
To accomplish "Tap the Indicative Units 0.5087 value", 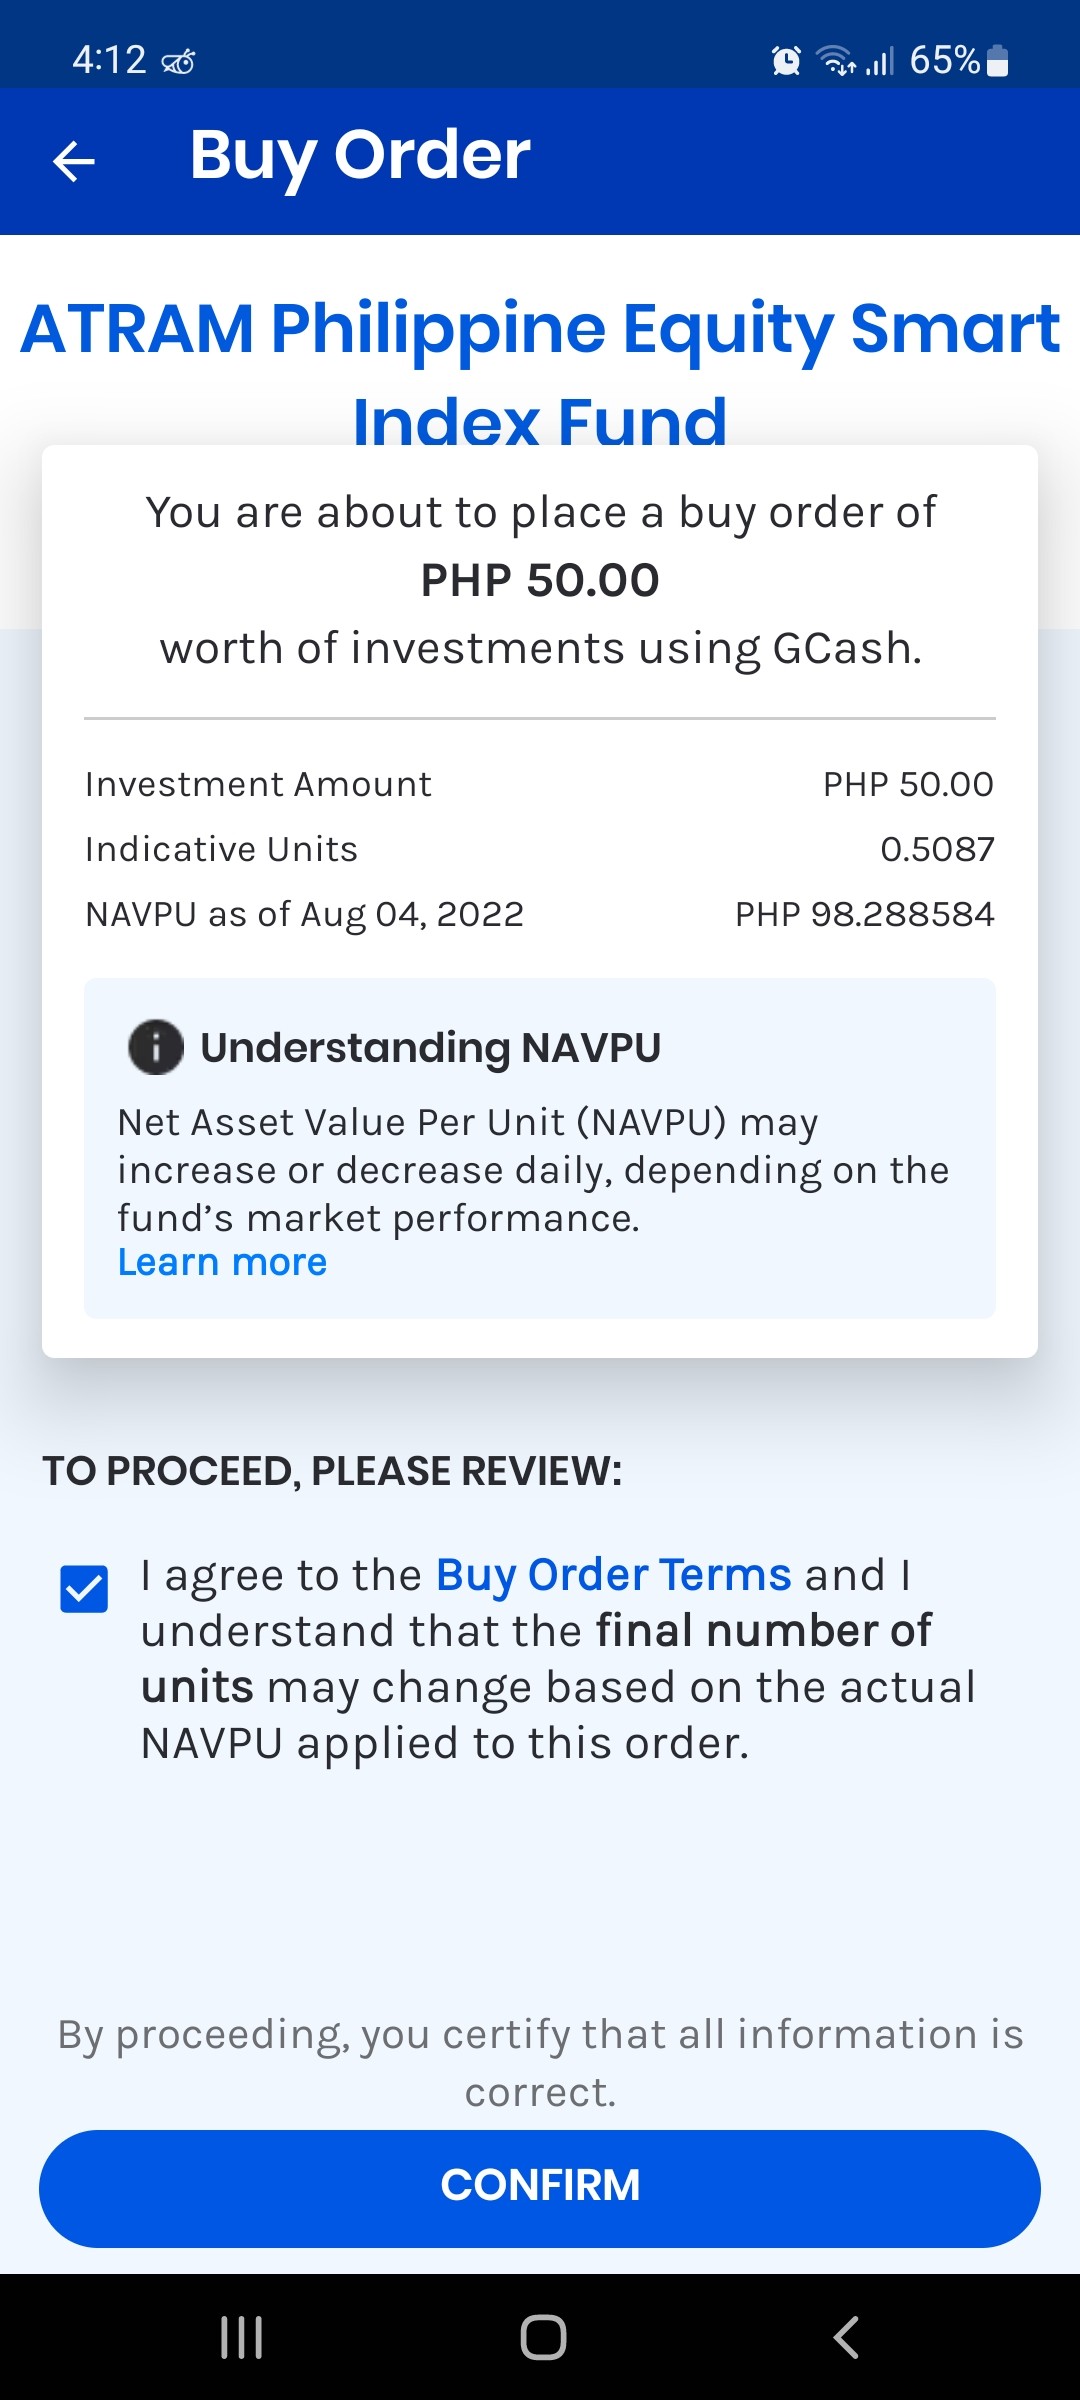I will pyautogui.click(x=937, y=849).
